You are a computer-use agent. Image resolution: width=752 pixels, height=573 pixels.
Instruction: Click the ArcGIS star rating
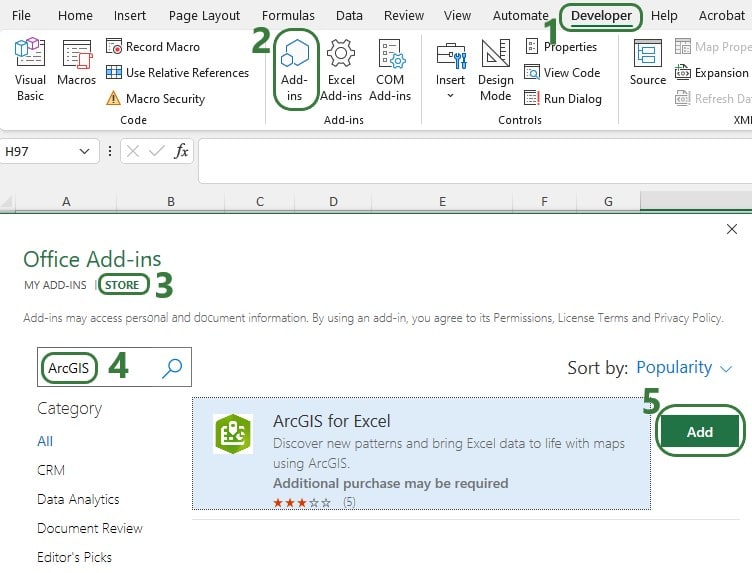[x=302, y=503]
